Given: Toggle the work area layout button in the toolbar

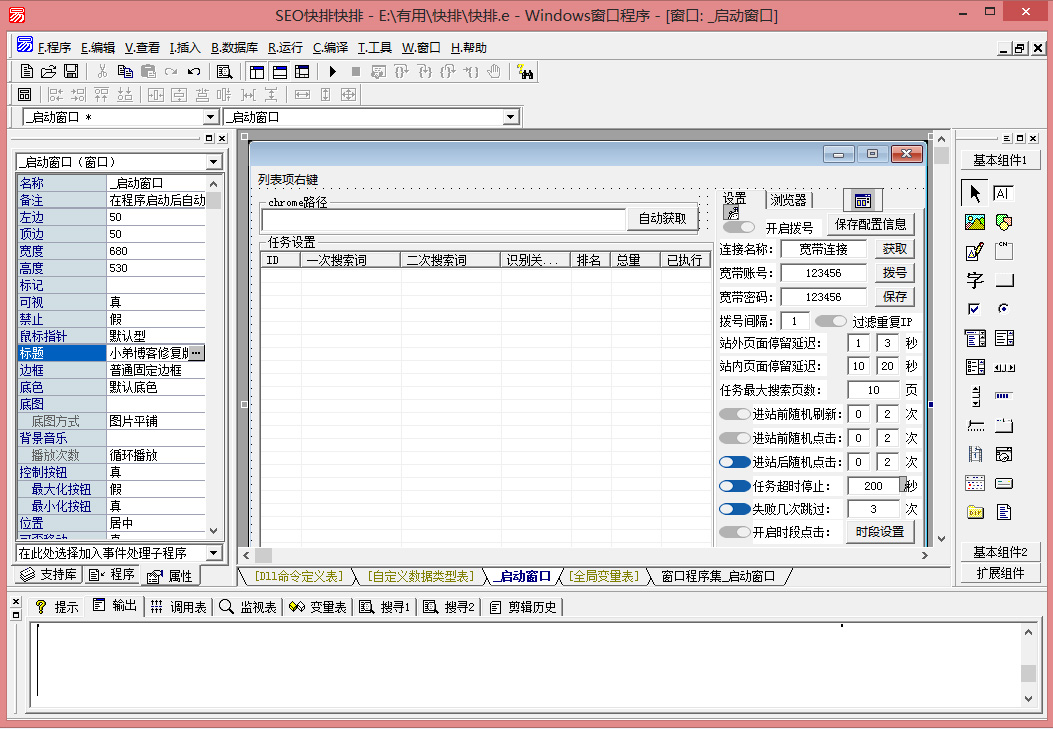Looking at the screenshot, I should pyautogui.click(x=256, y=71).
